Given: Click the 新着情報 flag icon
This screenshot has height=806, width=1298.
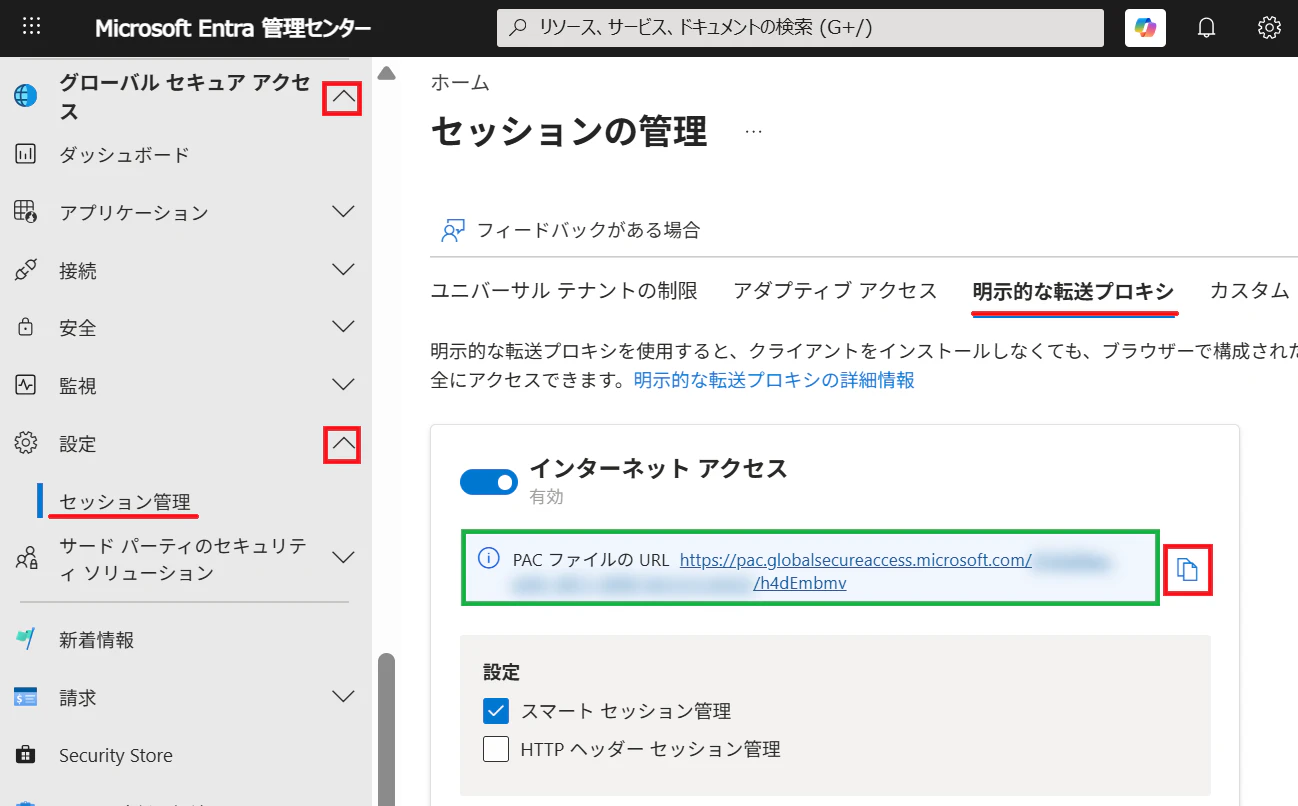Looking at the screenshot, I should (x=25, y=639).
